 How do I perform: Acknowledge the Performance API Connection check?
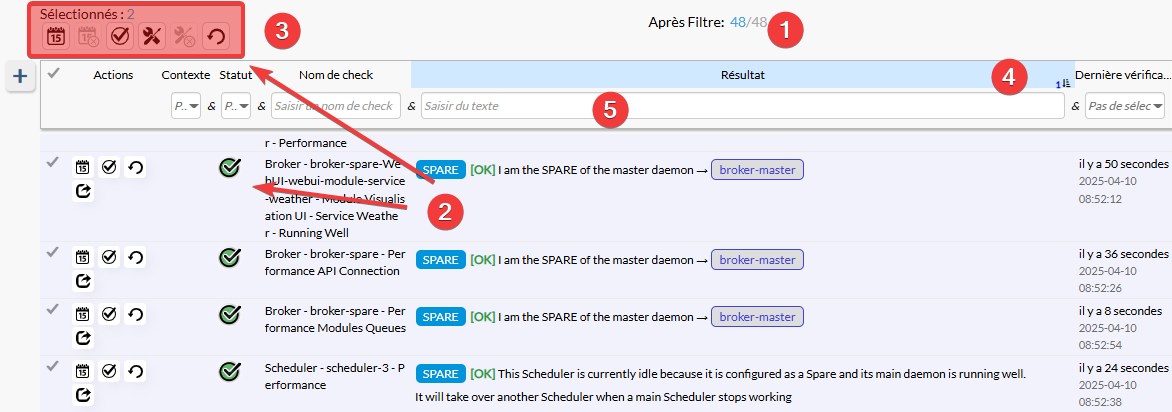109,258
